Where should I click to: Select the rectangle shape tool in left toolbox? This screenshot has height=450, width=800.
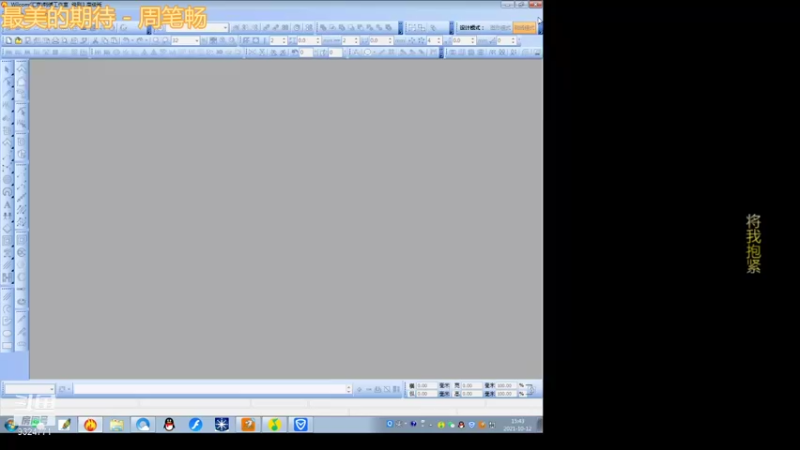pos(7,346)
